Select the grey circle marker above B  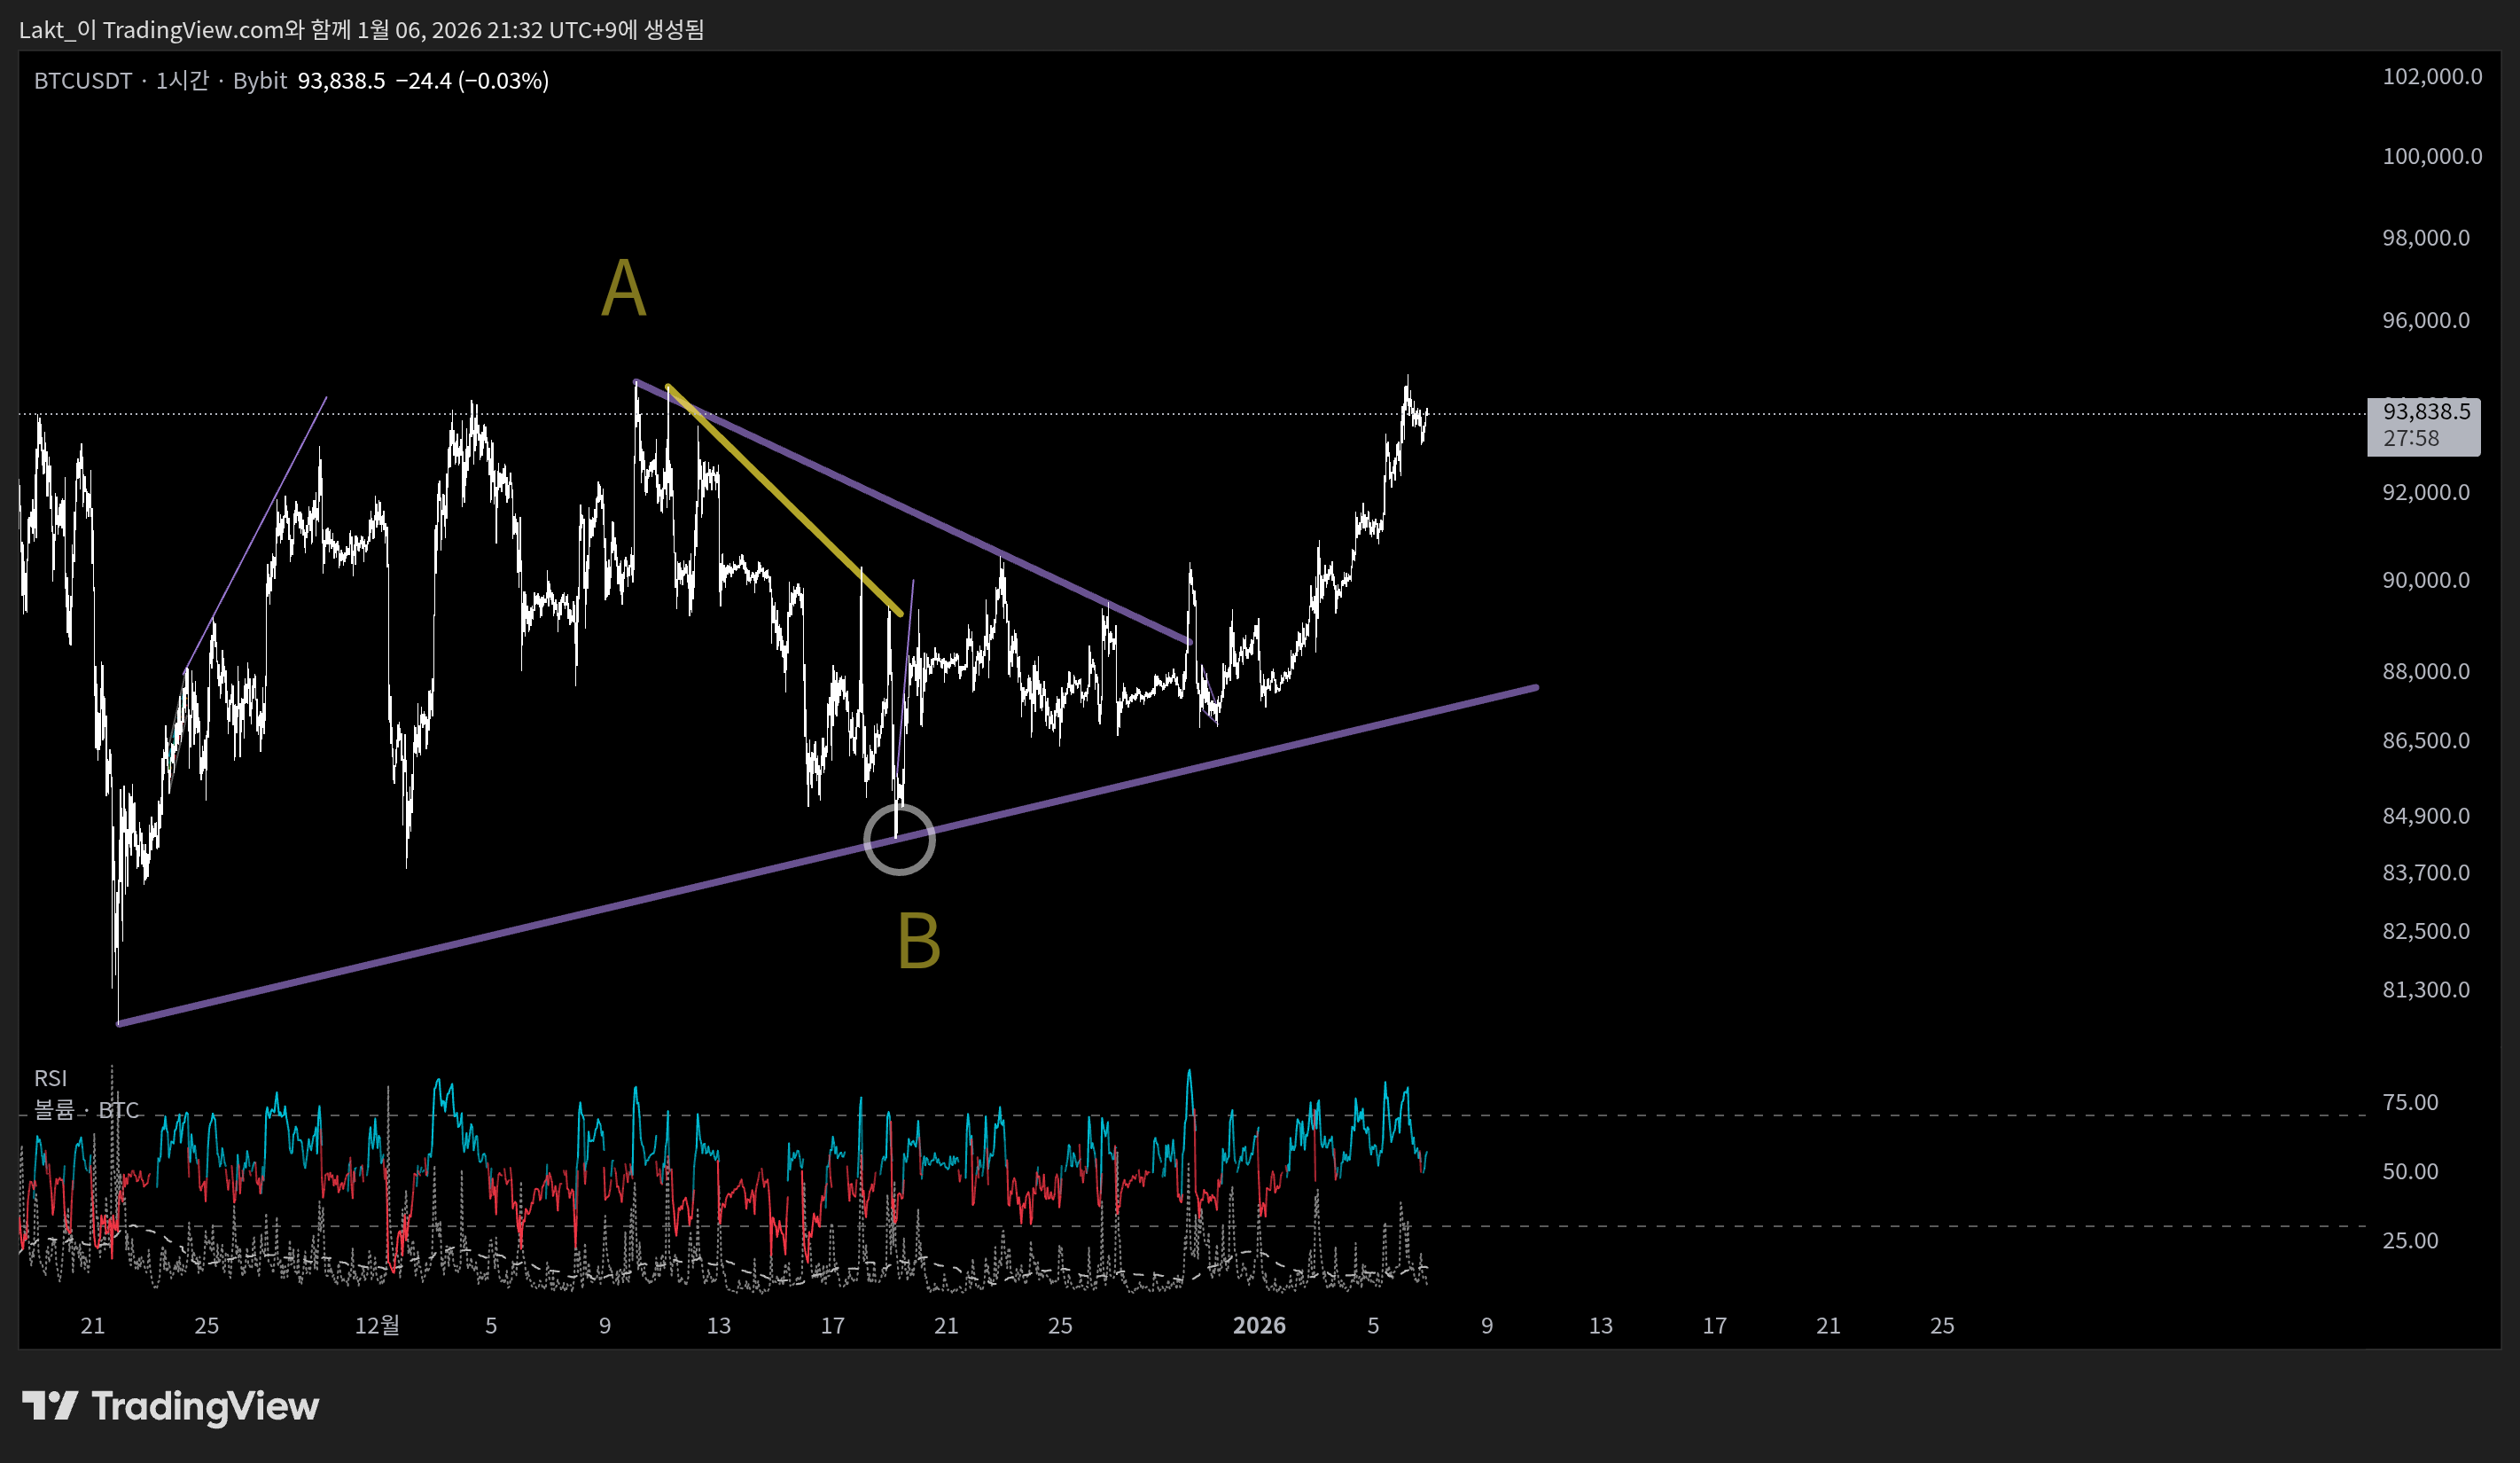coord(899,839)
